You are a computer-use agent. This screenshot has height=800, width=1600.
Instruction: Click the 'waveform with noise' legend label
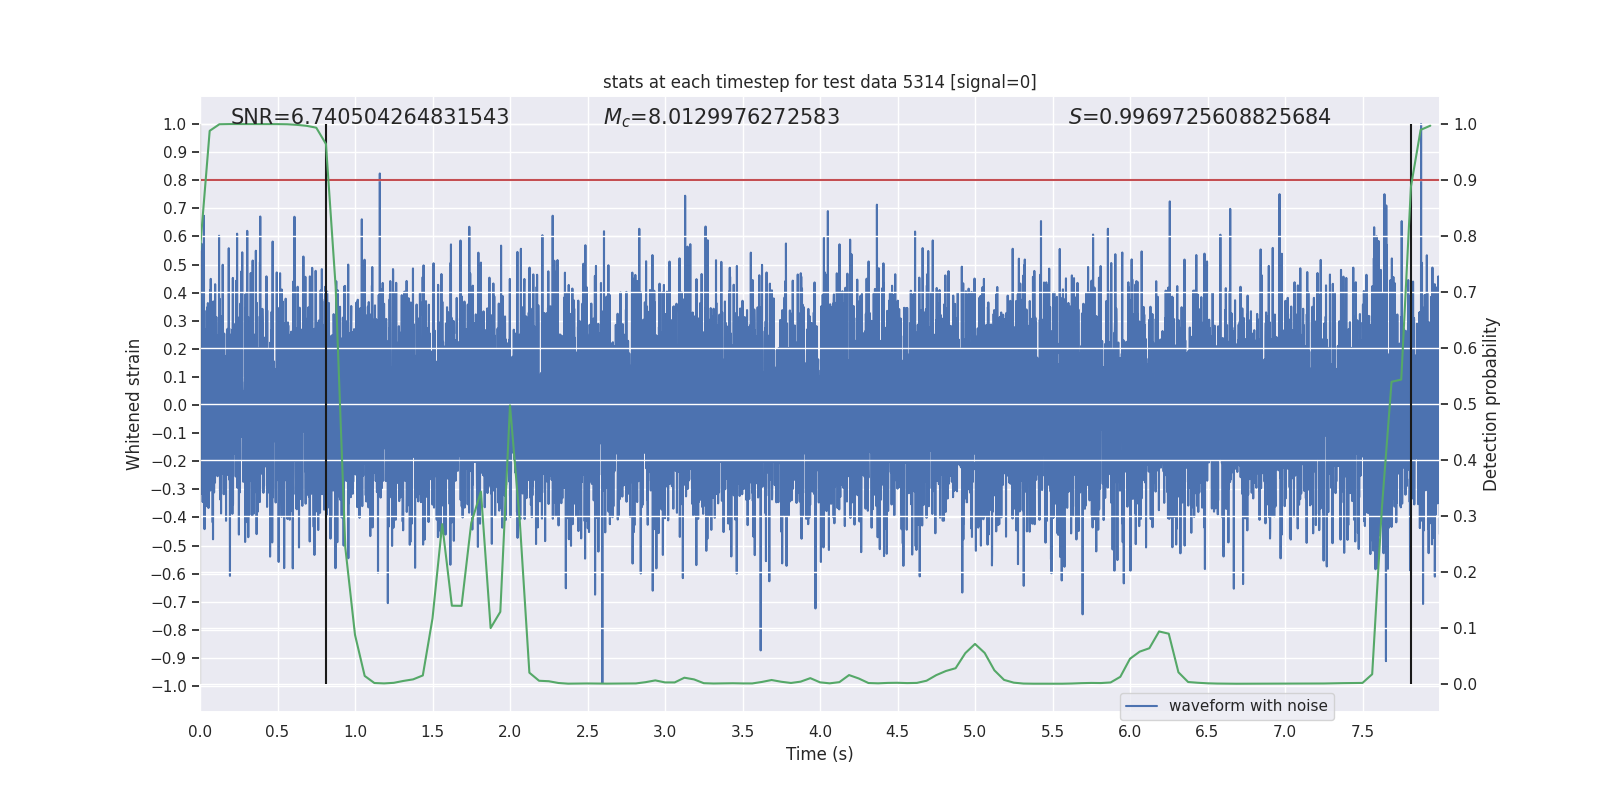tap(1247, 706)
